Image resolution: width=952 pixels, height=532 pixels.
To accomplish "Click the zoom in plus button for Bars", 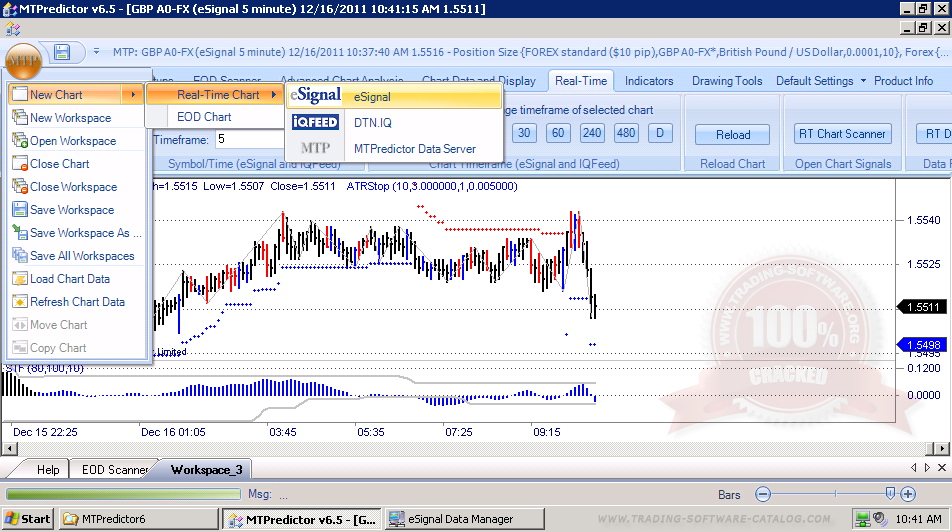I will [907, 494].
